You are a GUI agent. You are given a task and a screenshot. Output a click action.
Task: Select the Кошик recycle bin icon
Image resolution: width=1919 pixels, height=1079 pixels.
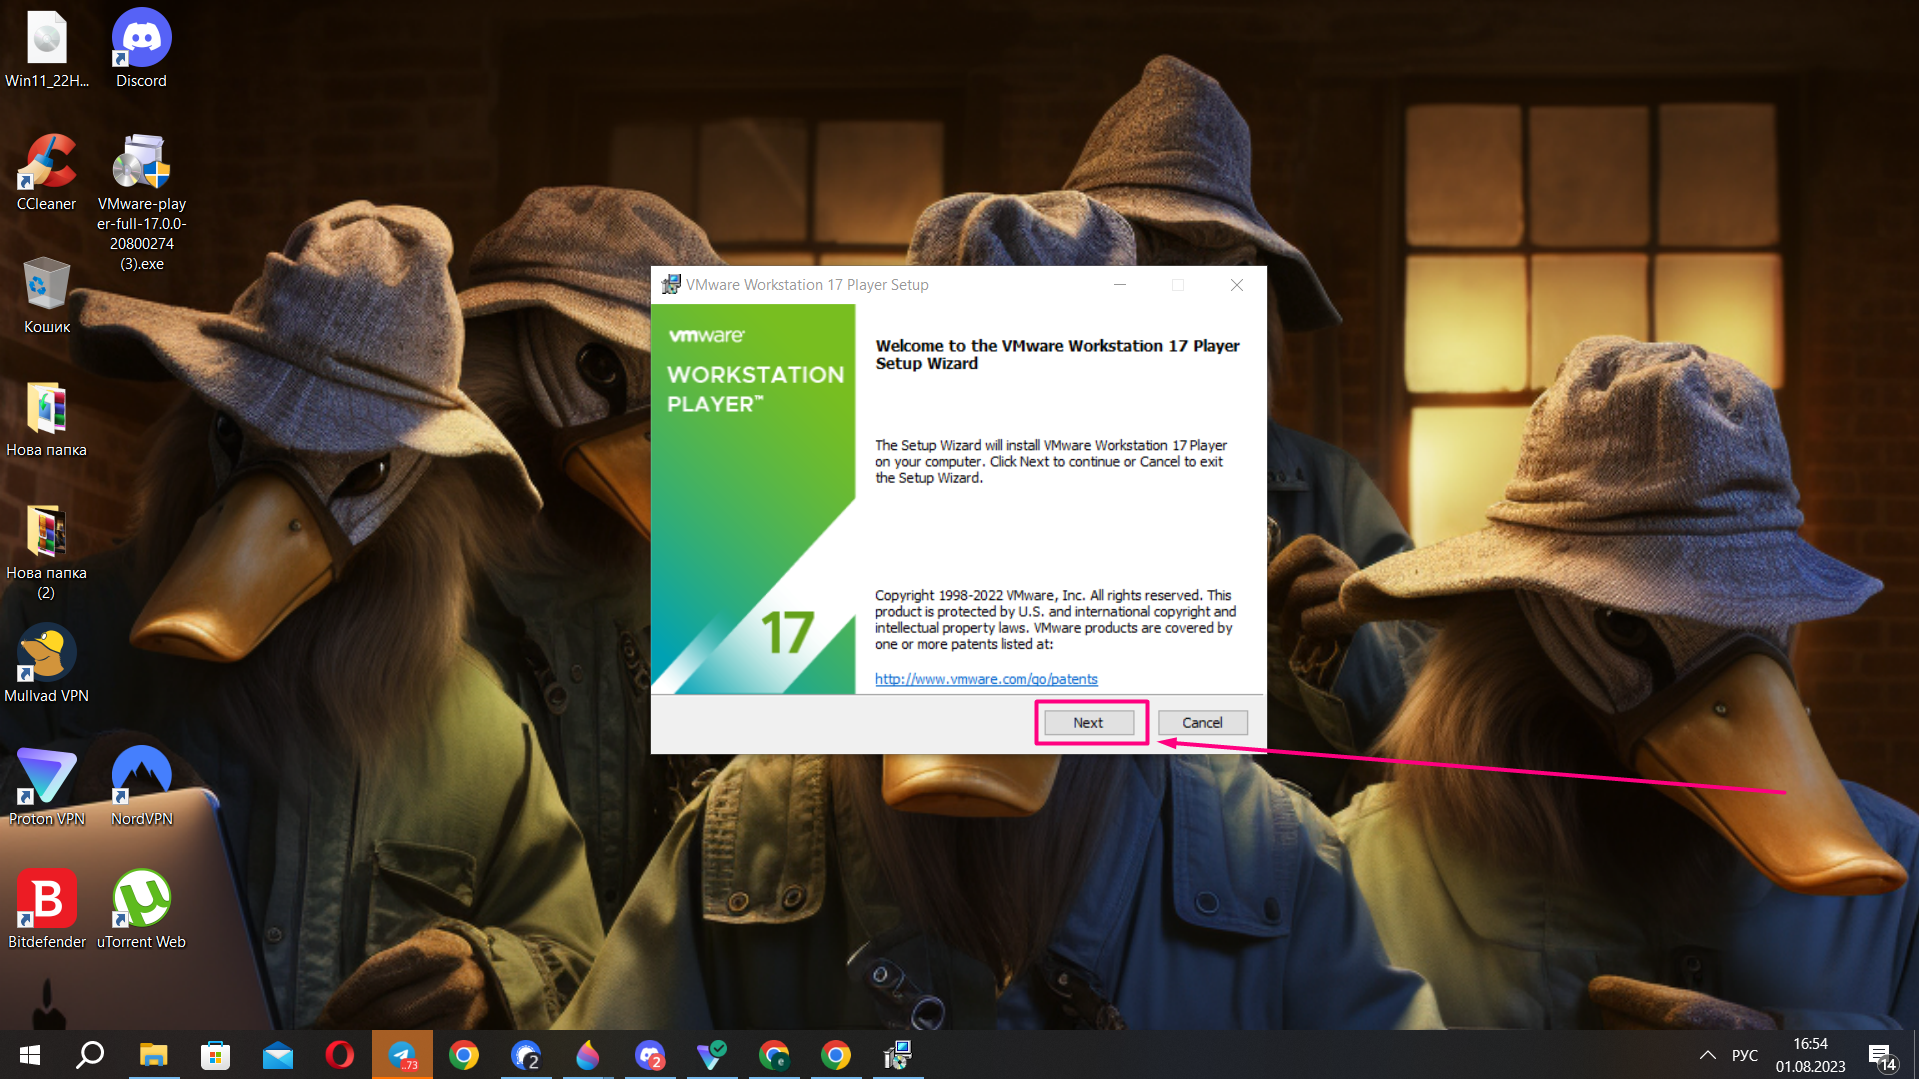46,296
